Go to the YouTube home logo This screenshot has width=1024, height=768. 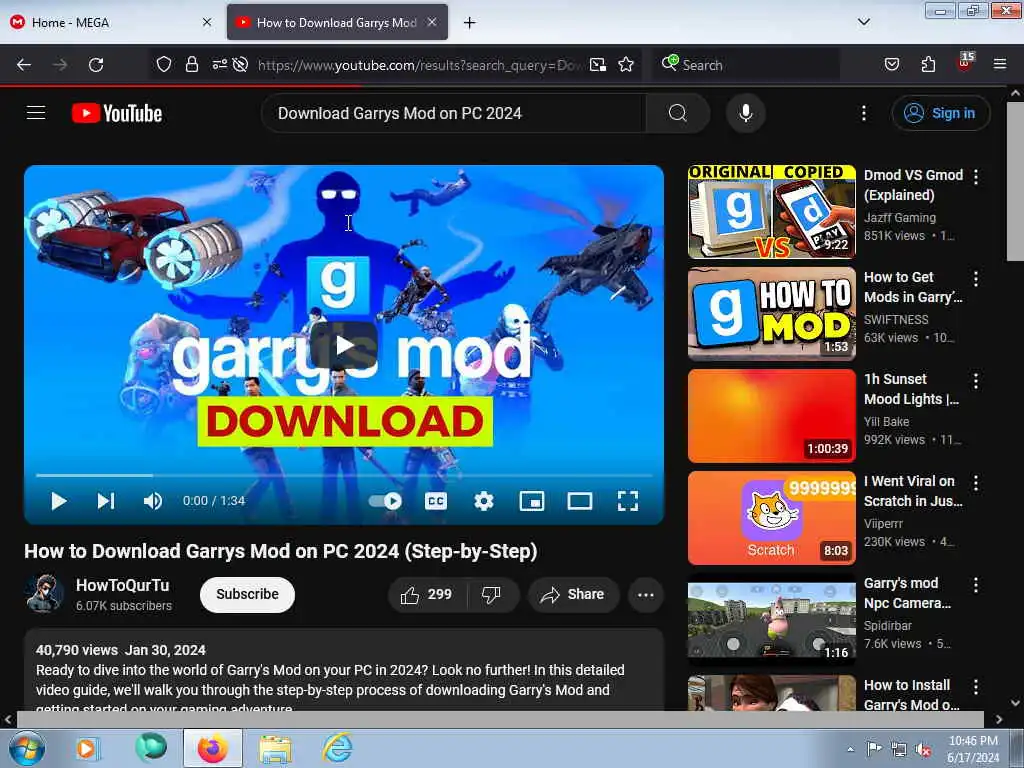coord(117,113)
